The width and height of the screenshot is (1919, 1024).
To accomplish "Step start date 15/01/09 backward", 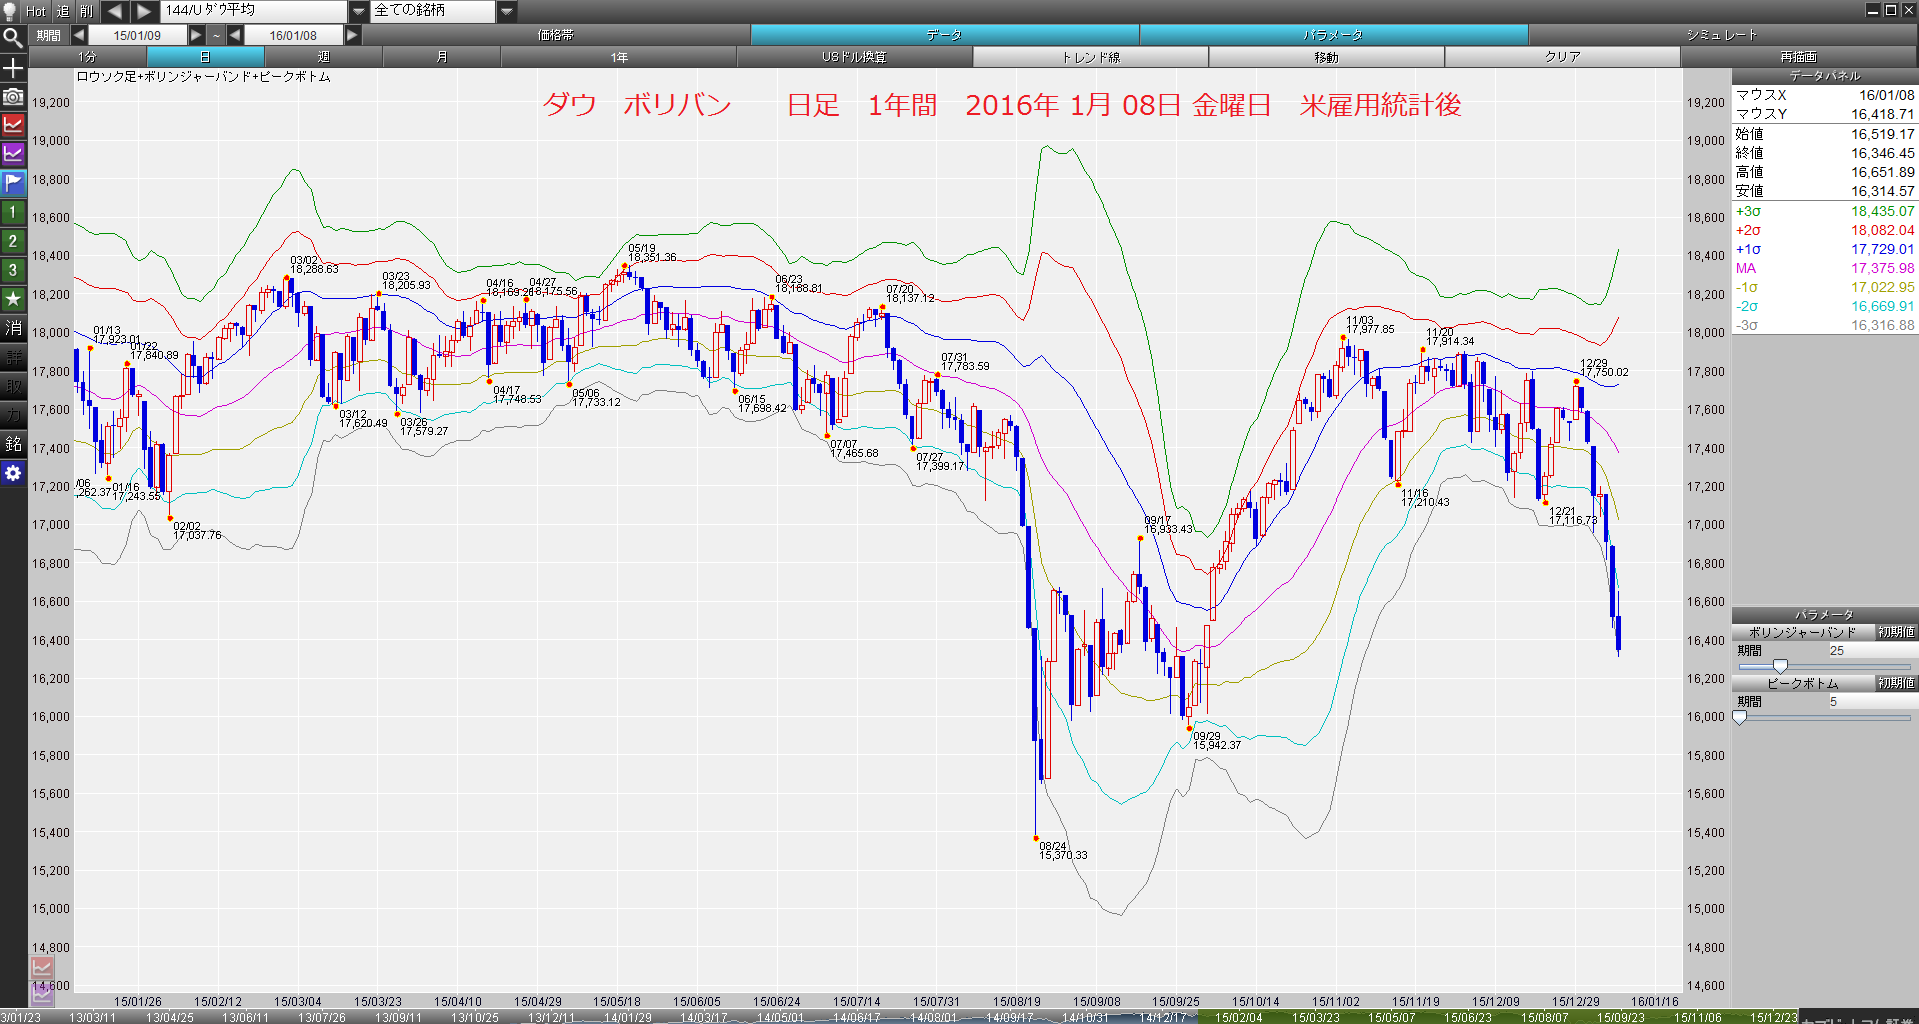I will pyautogui.click(x=79, y=35).
